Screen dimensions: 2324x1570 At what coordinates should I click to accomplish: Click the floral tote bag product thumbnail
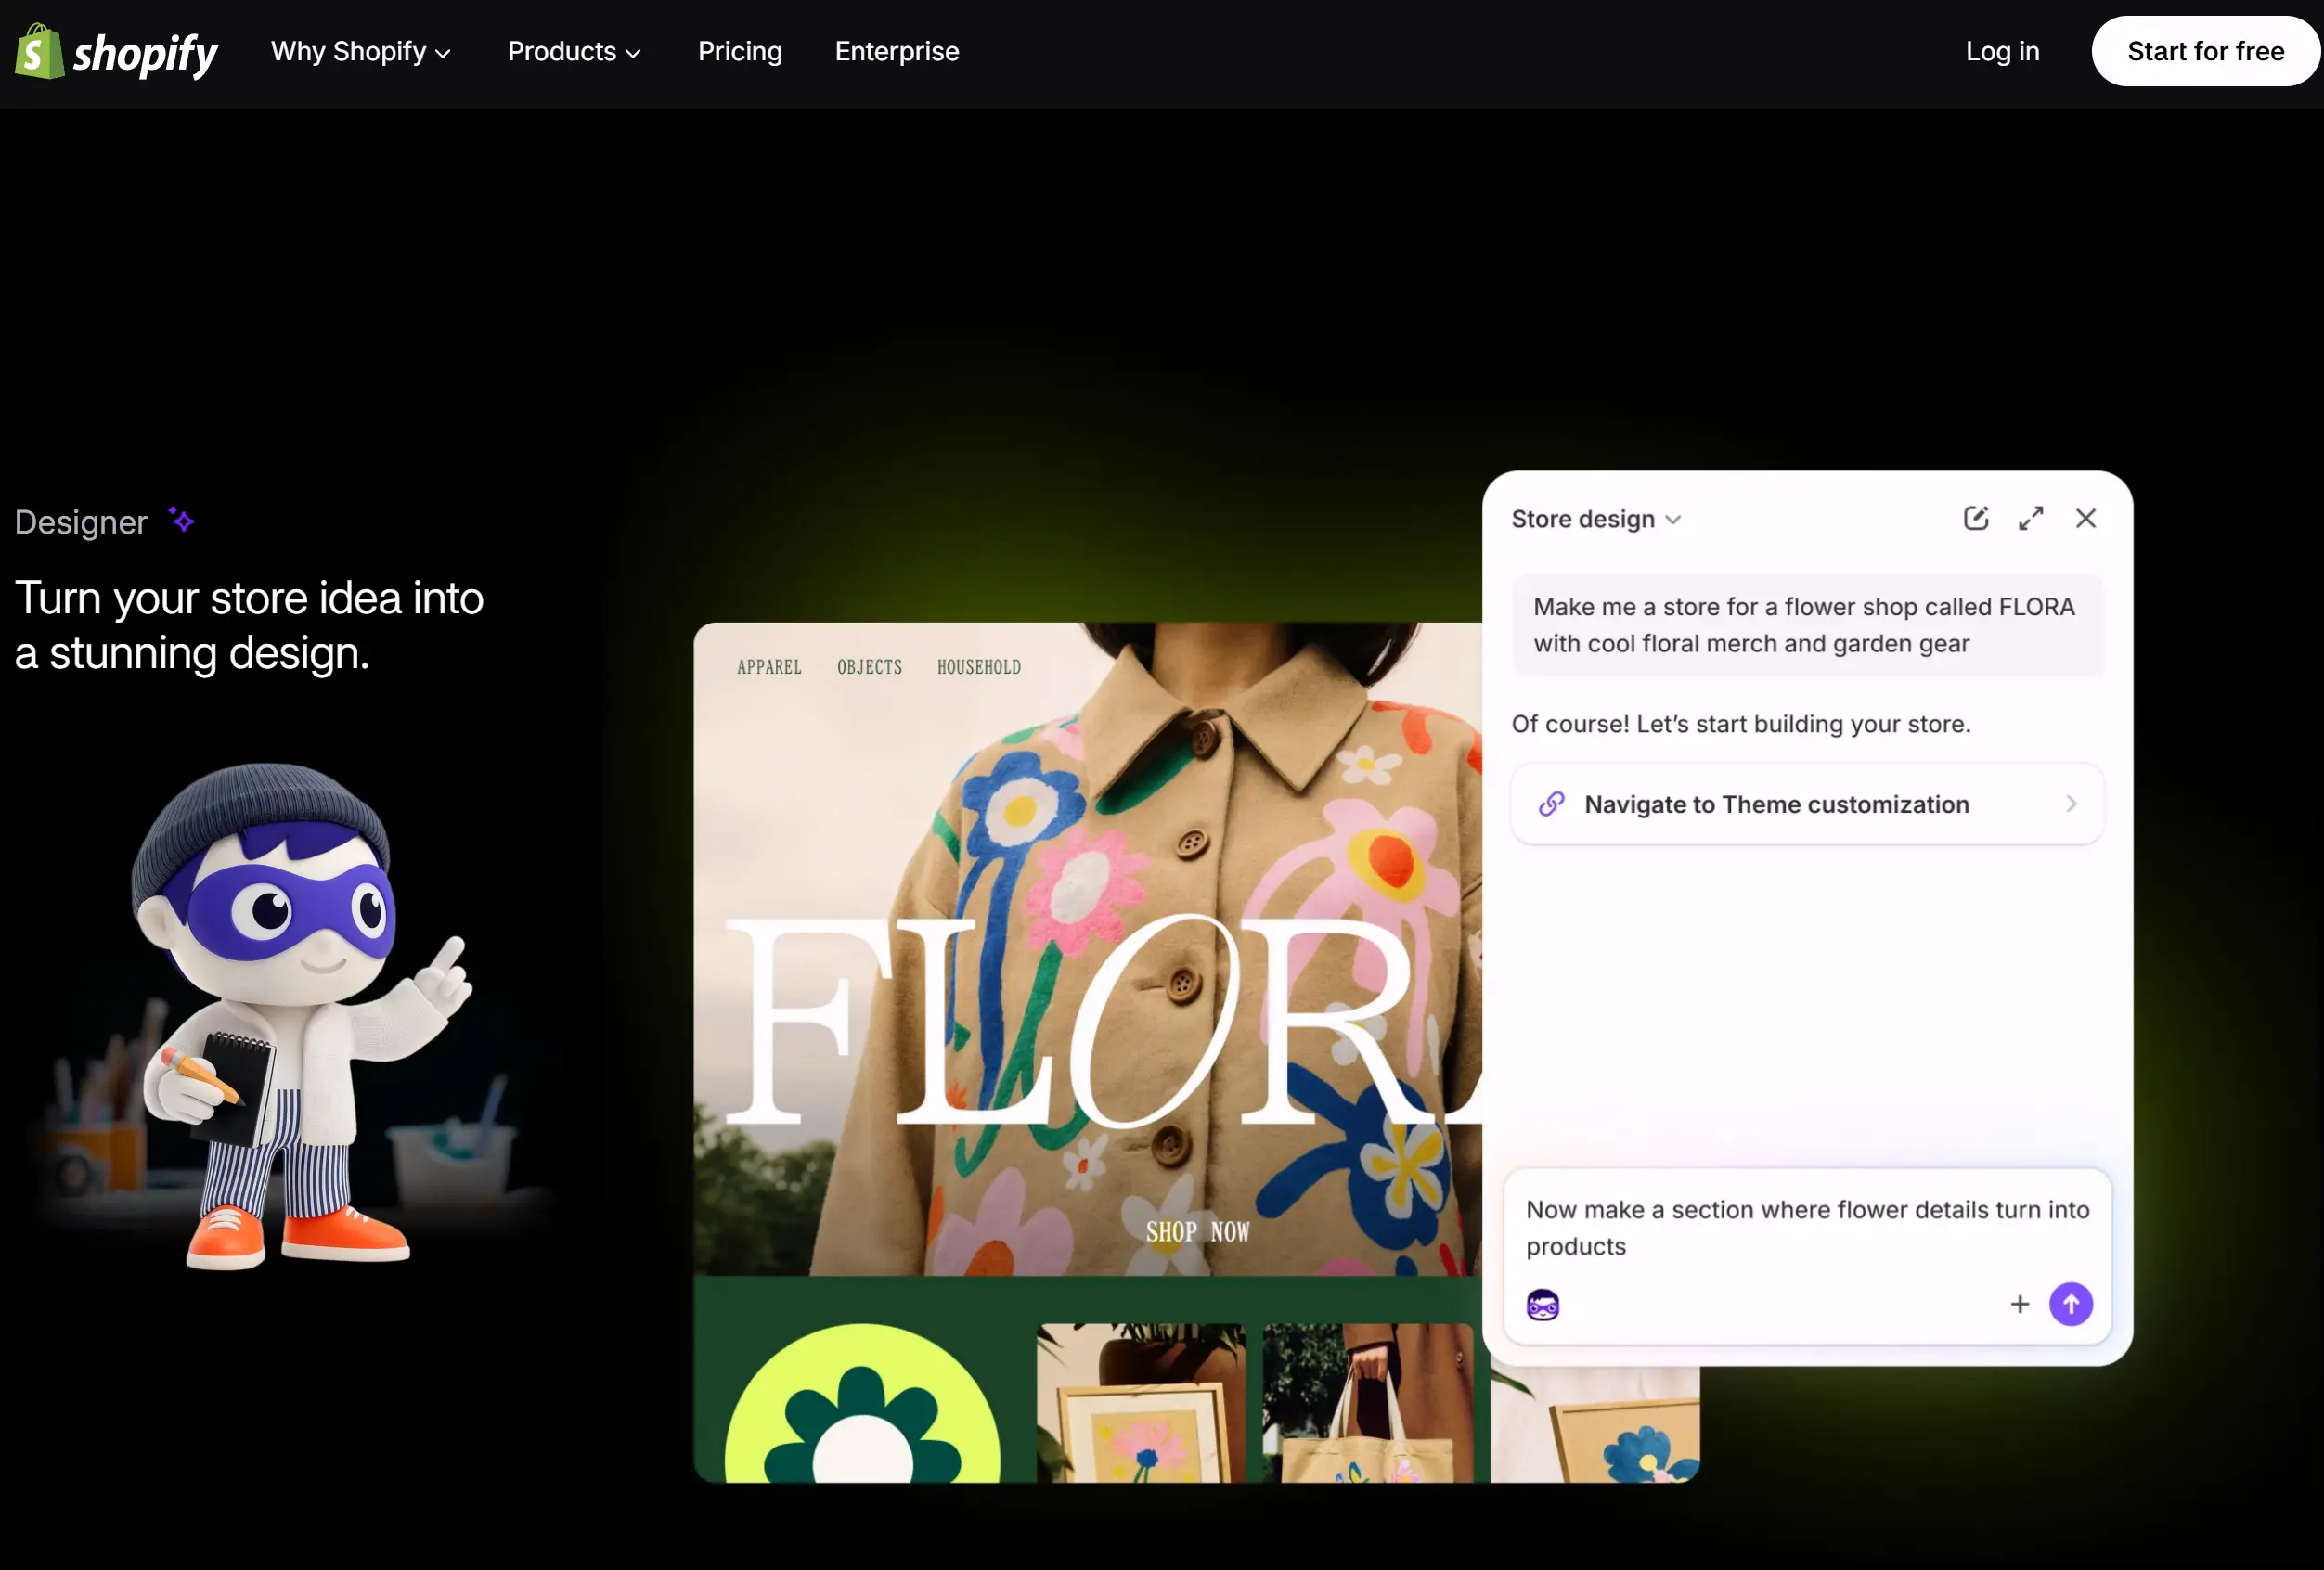1368,1403
